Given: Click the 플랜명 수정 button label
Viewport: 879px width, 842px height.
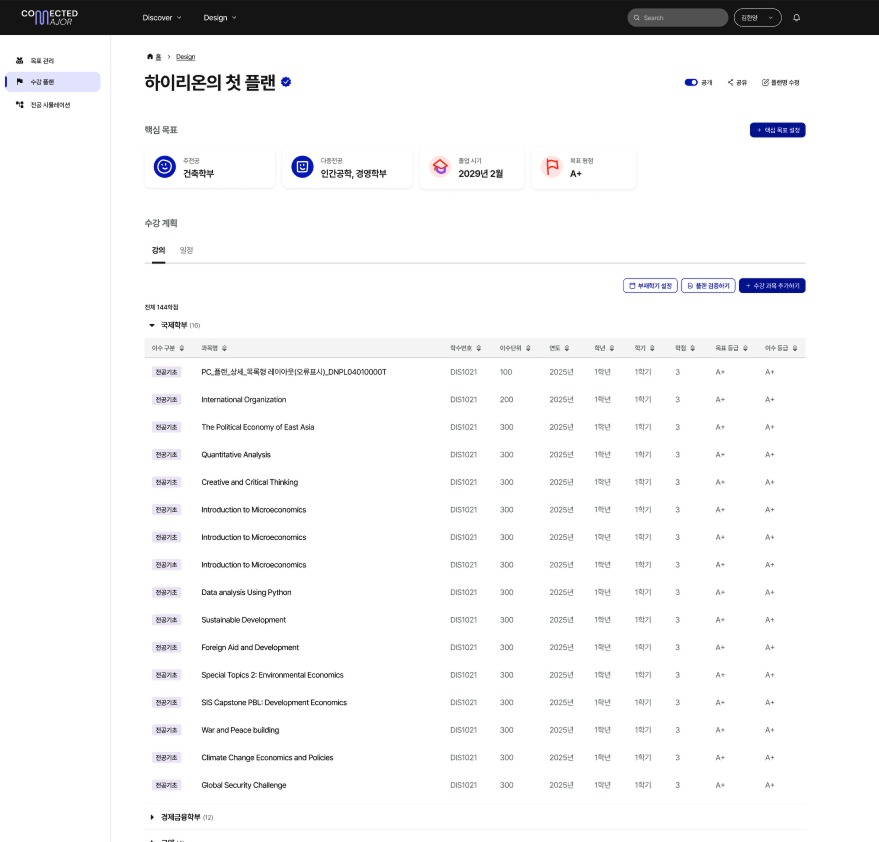Looking at the screenshot, I should [785, 82].
